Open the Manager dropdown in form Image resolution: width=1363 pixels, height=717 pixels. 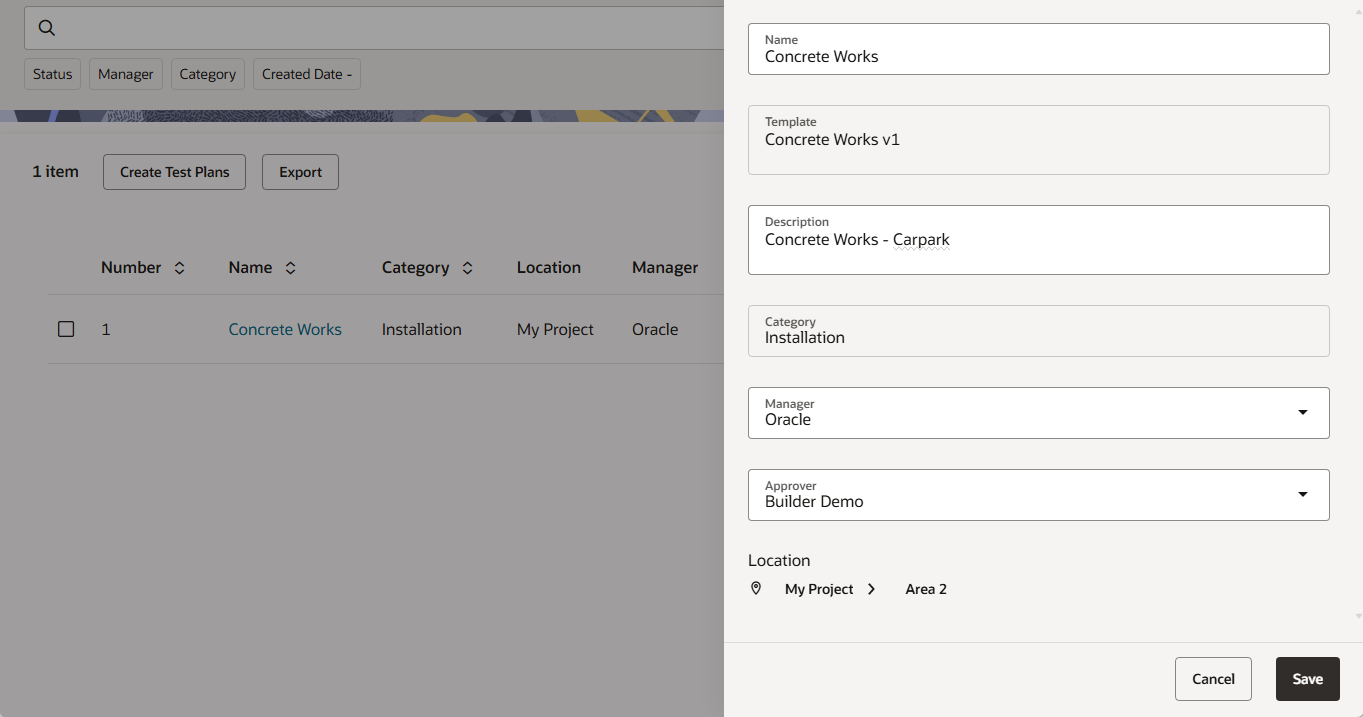[1302, 412]
